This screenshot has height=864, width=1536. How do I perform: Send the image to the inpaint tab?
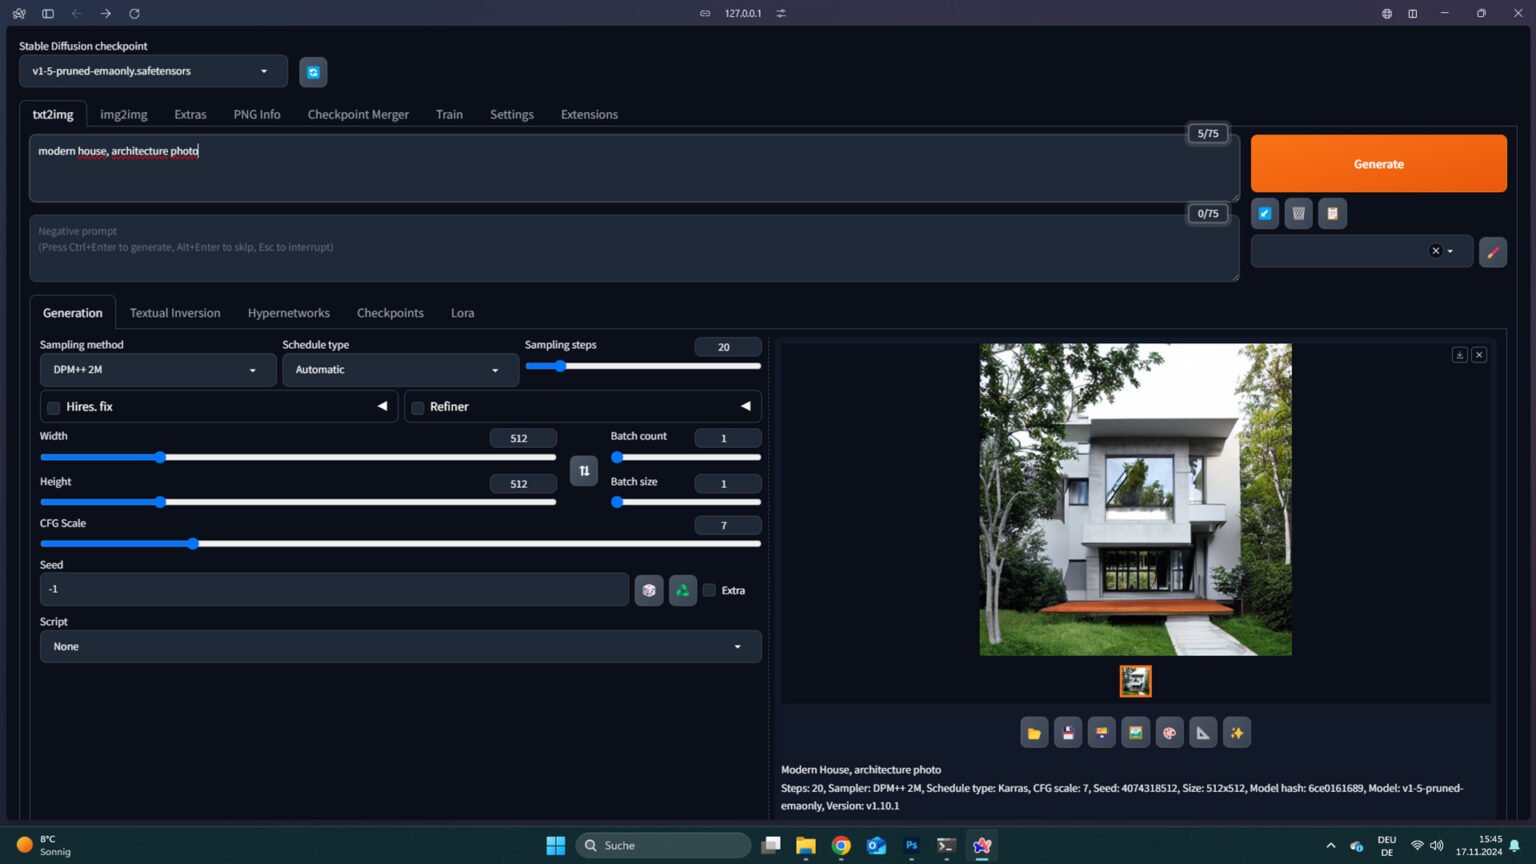(1169, 733)
